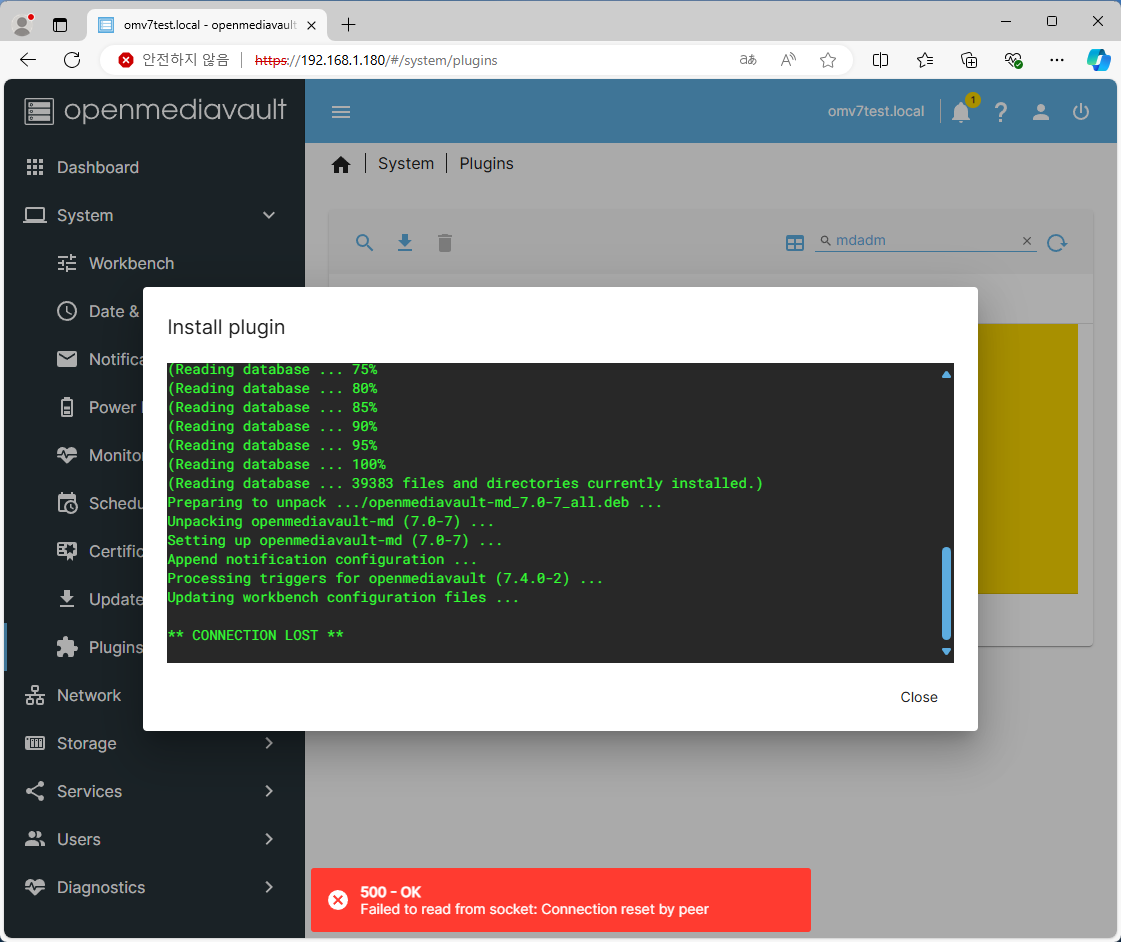This screenshot has width=1121, height=942.
Task: Reload the plugin list
Action: point(1057,243)
